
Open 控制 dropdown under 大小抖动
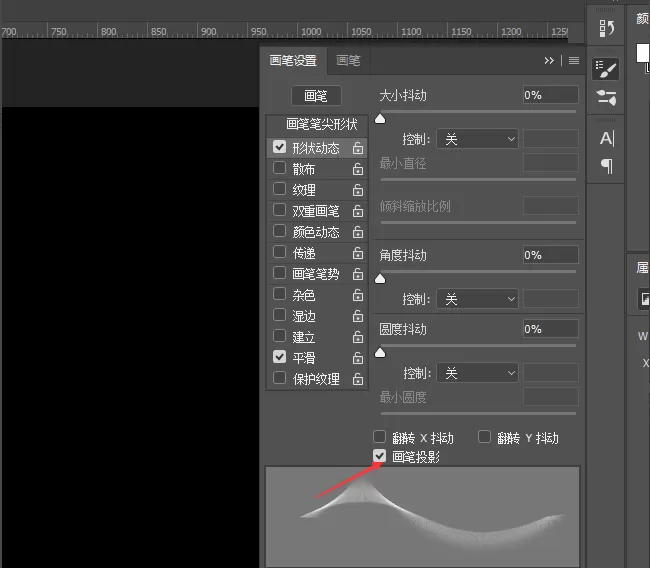point(477,139)
